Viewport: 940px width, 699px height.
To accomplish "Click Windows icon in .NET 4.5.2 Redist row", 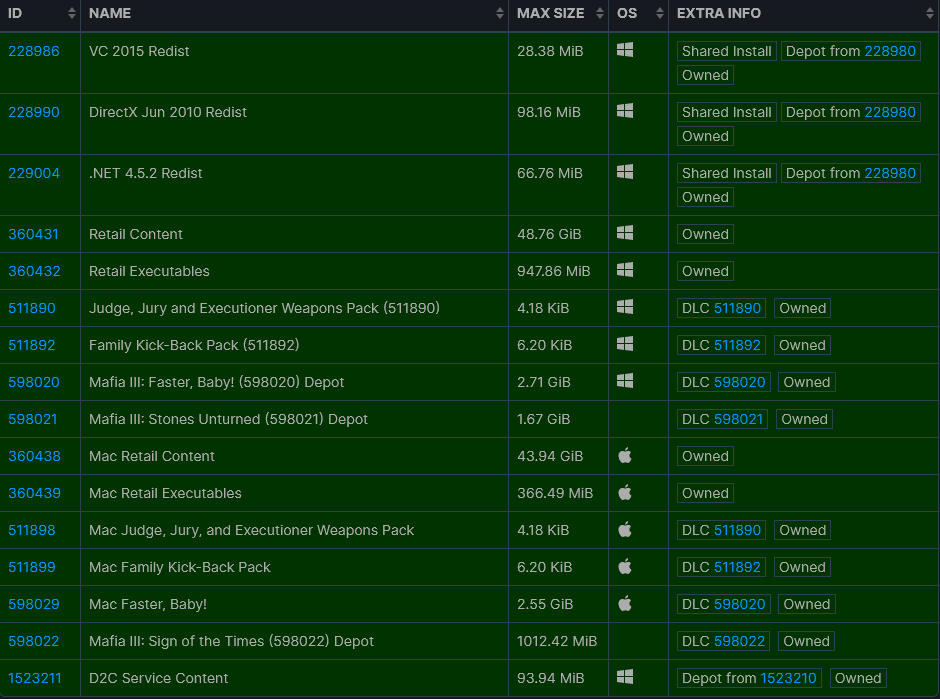I will (625, 172).
